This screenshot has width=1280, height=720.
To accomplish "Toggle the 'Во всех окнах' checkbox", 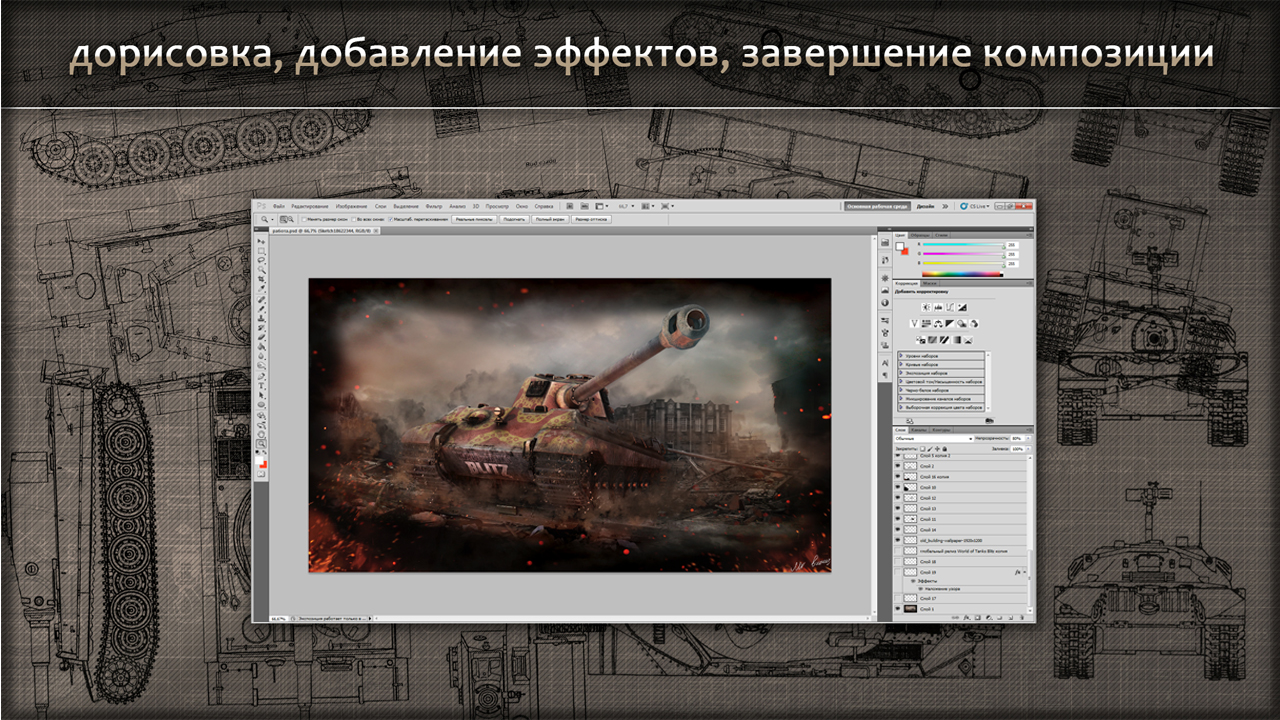I will [x=353, y=219].
